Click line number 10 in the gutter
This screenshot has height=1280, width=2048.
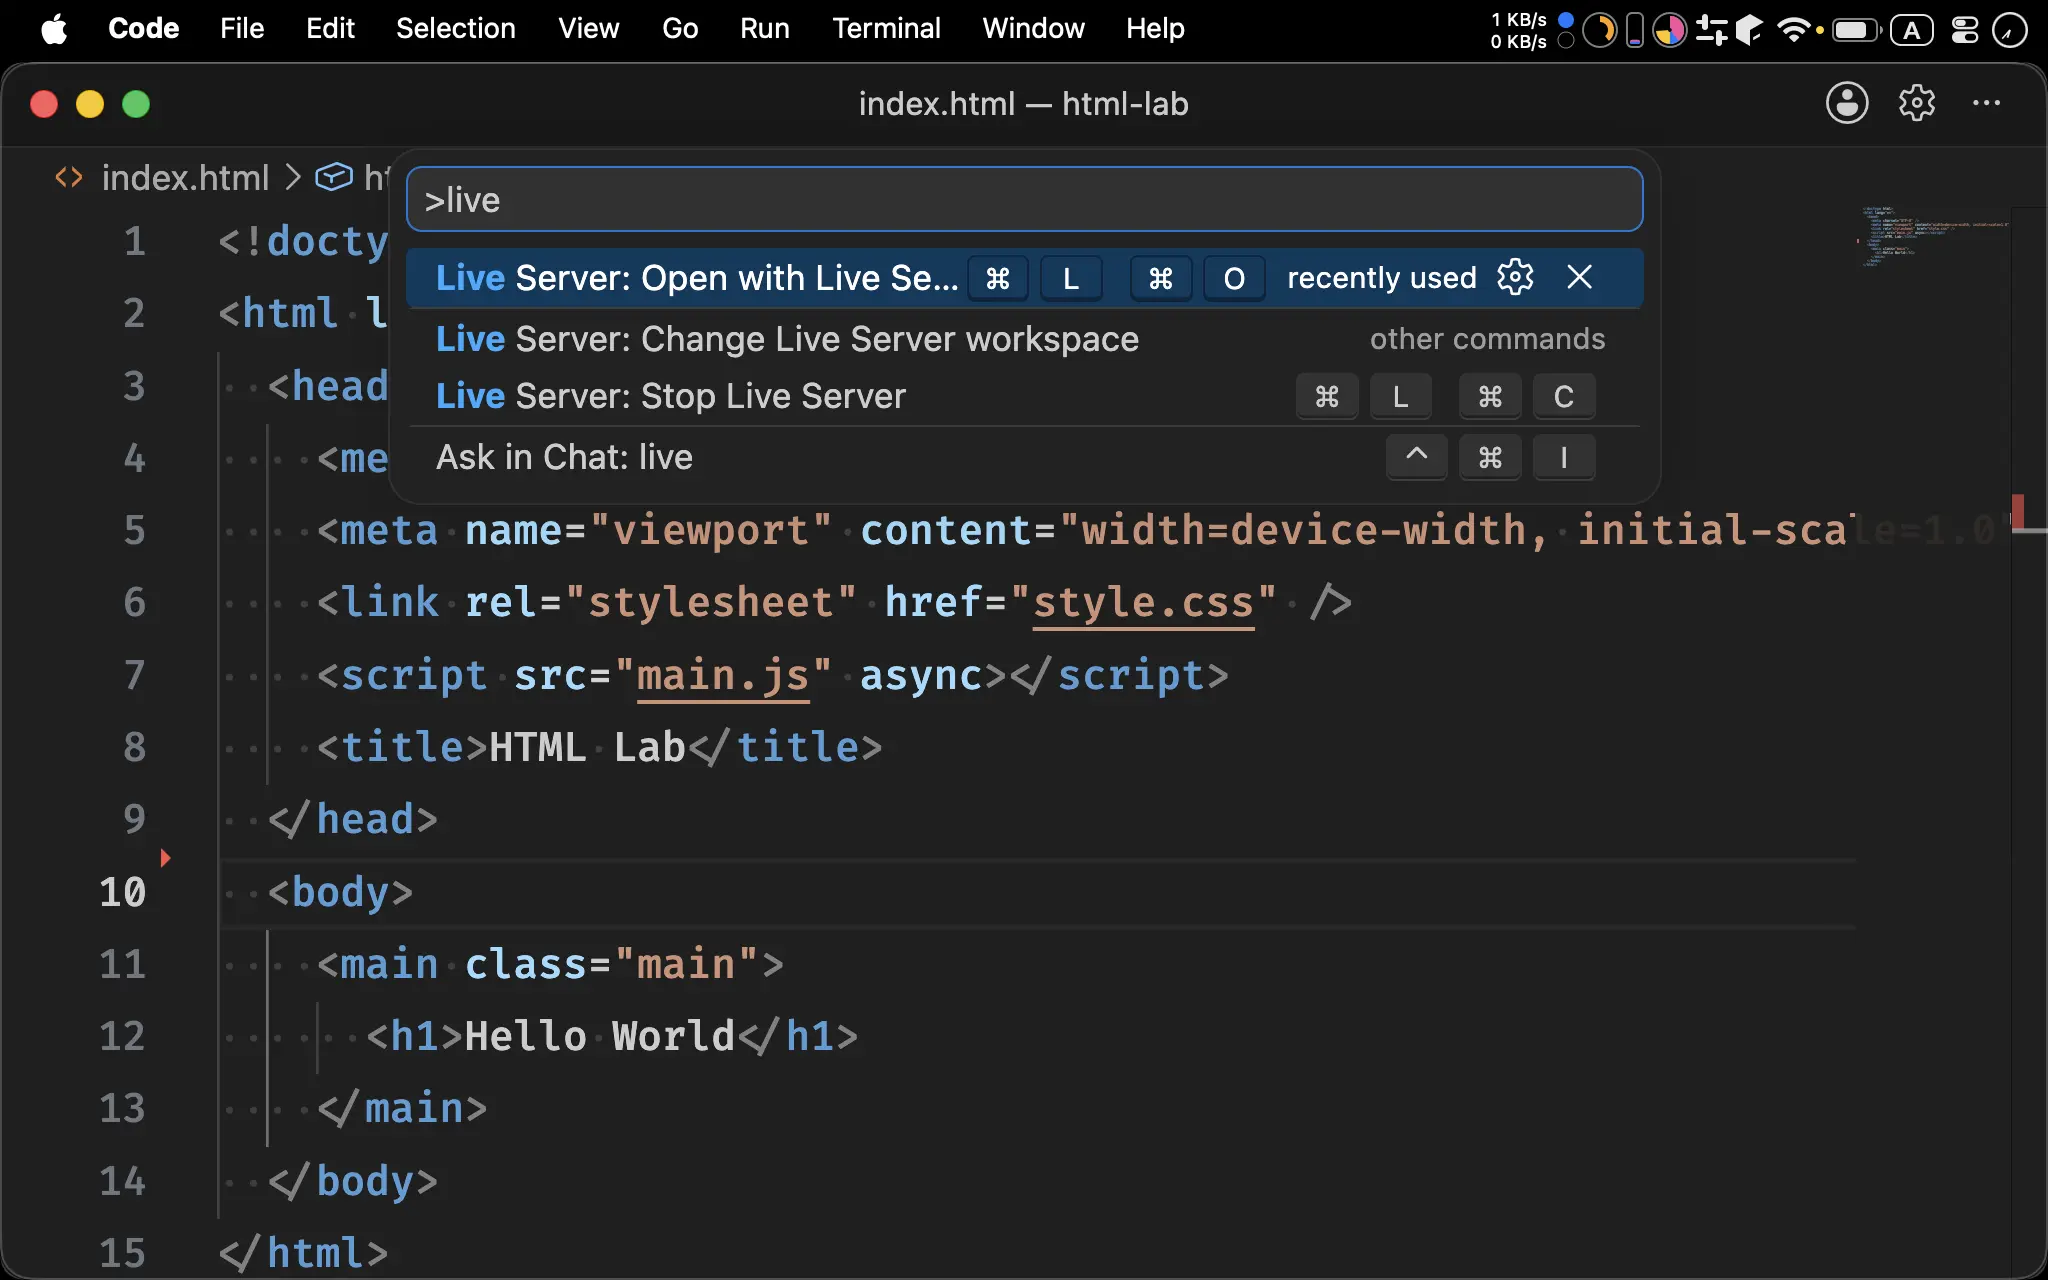tap(123, 892)
